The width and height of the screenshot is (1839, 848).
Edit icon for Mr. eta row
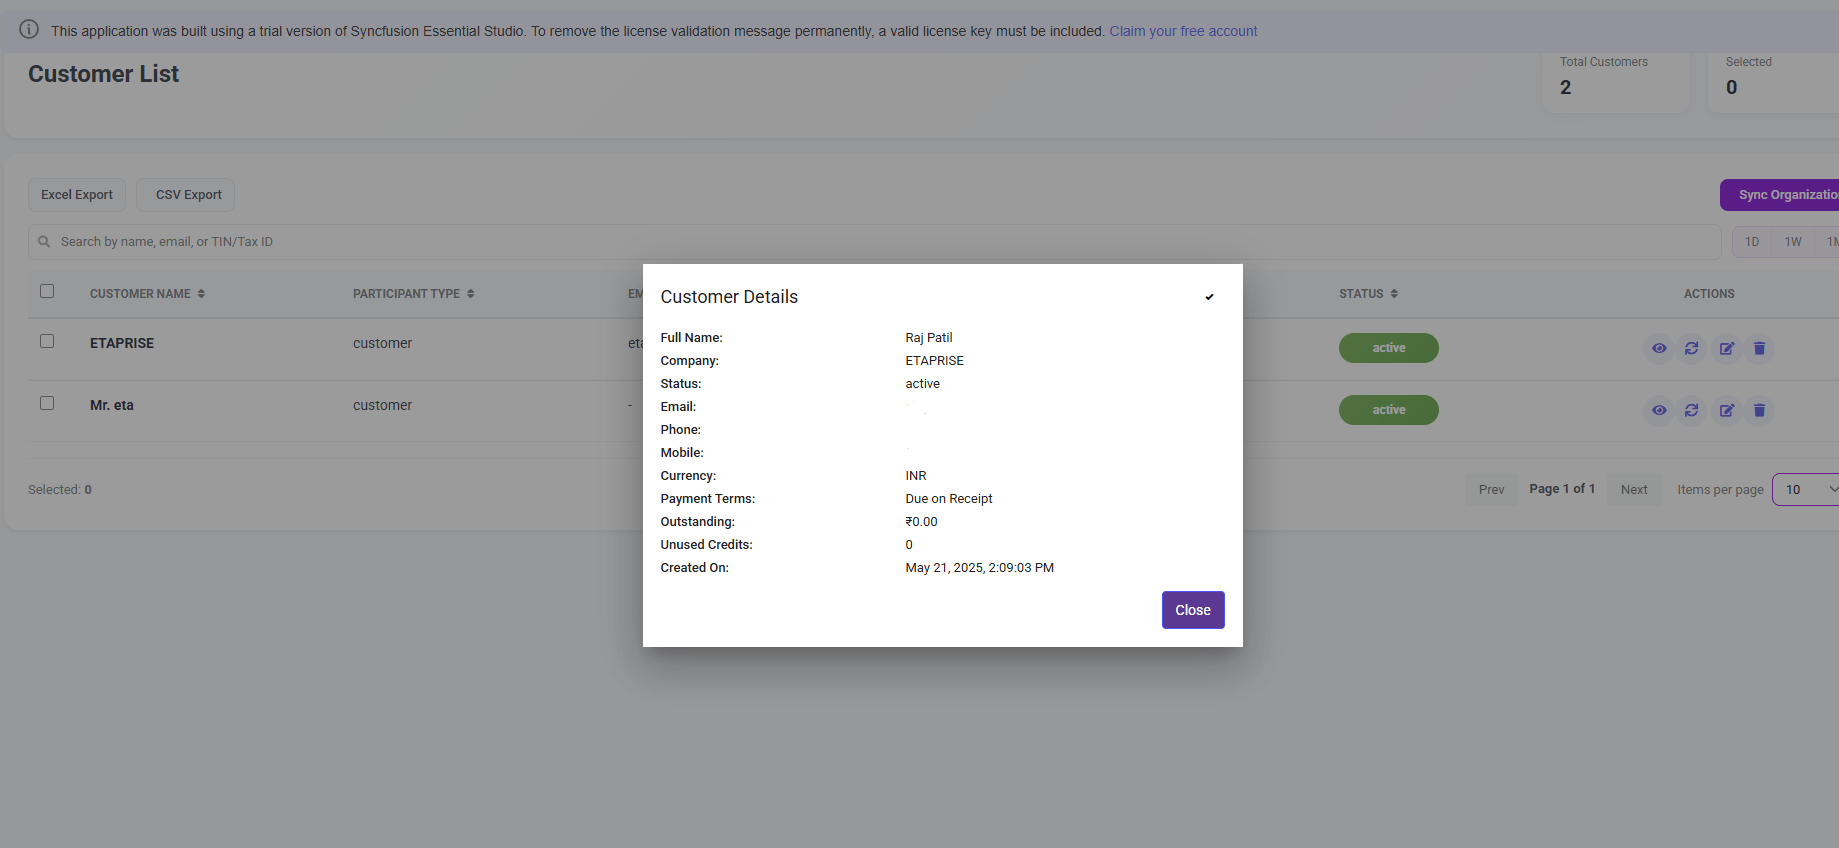pyautogui.click(x=1727, y=410)
